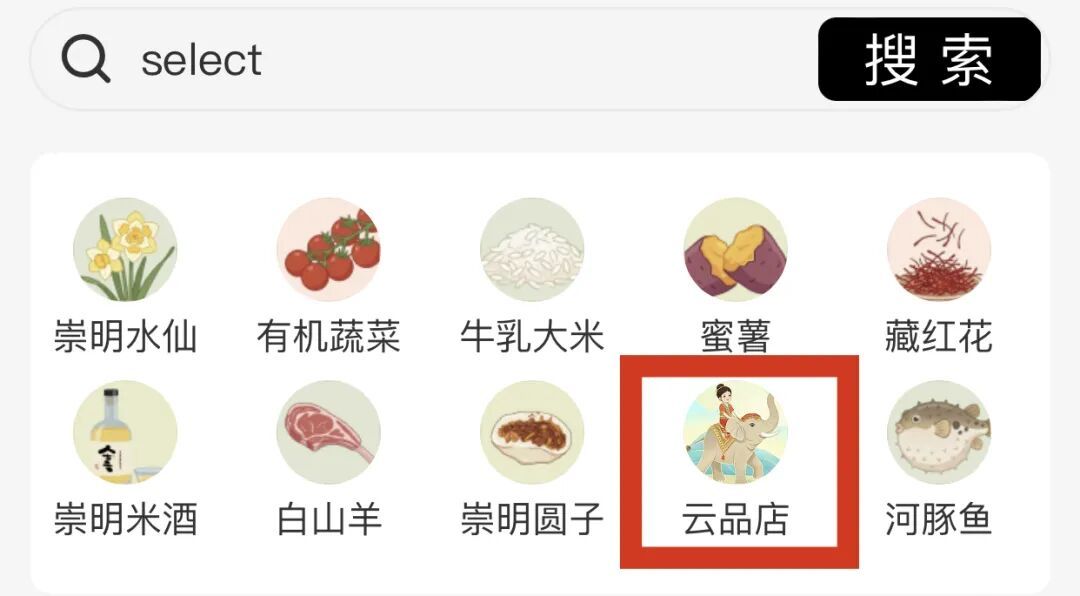Click the 云品店 text label
This screenshot has width=1080, height=596.
(736, 519)
